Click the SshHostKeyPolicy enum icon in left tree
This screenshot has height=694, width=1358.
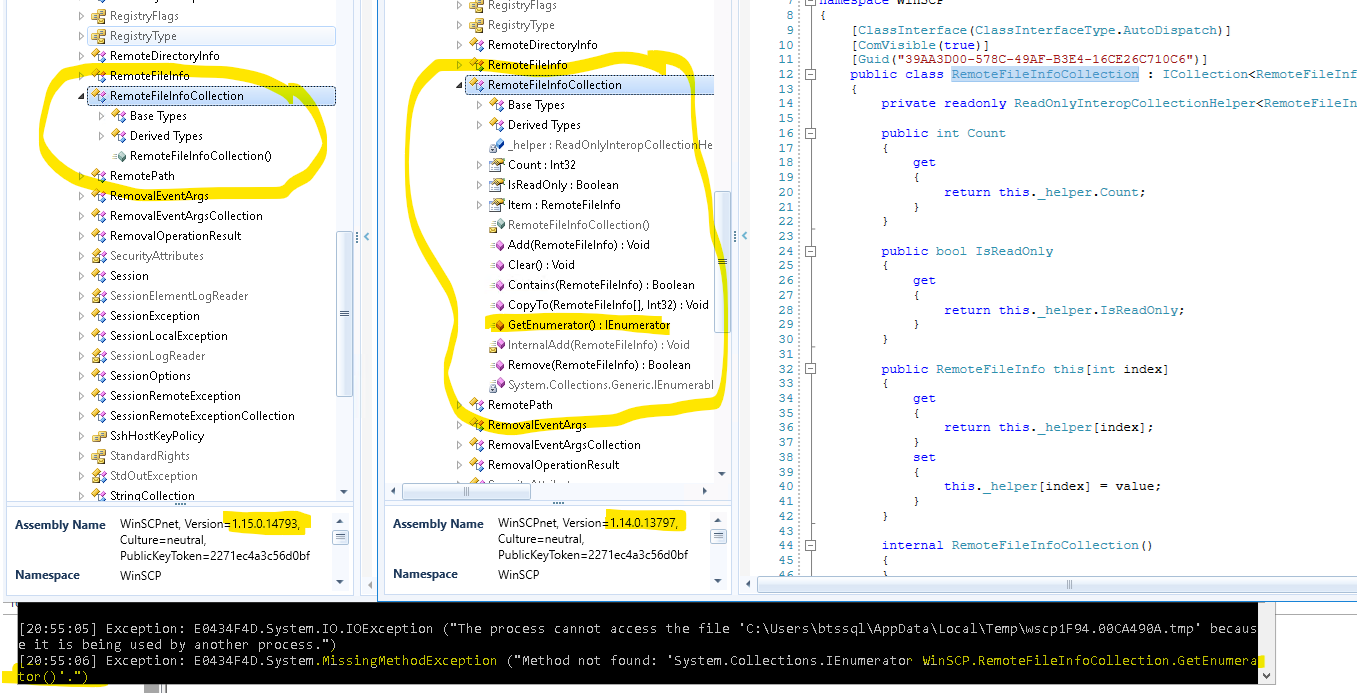click(x=99, y=436)
